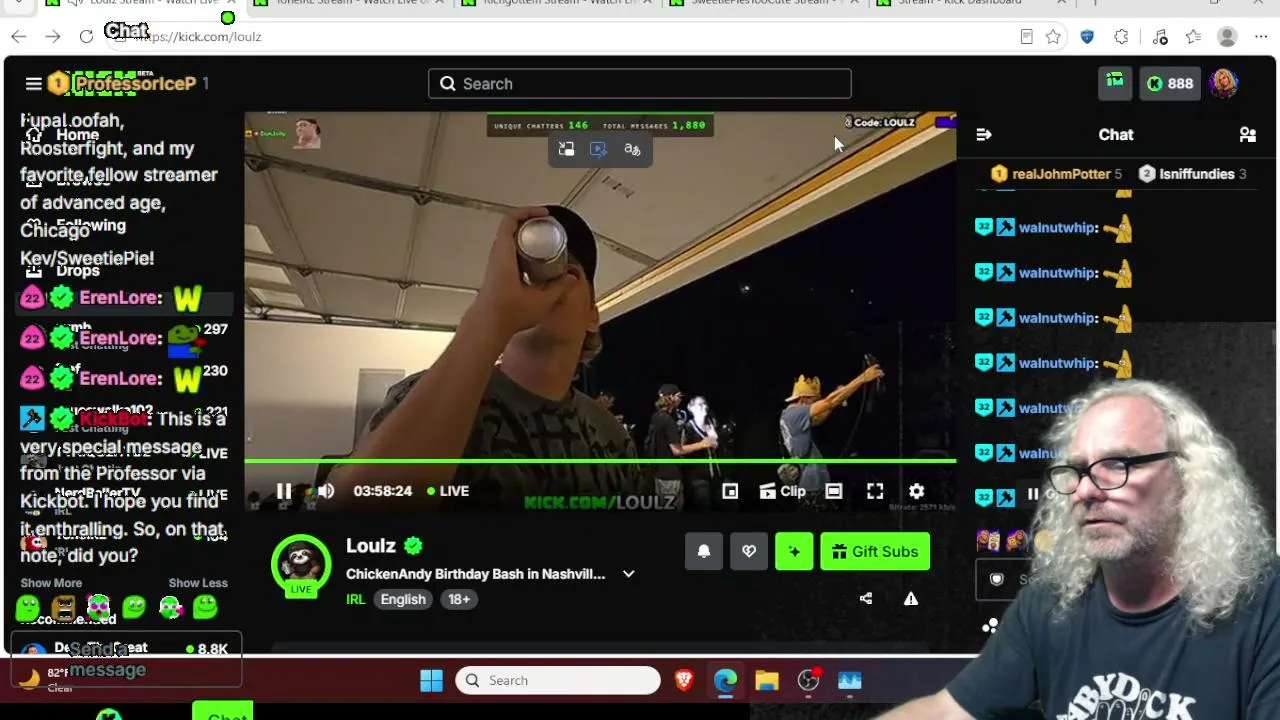Click the live chat header label

(x=1116, y=134)
